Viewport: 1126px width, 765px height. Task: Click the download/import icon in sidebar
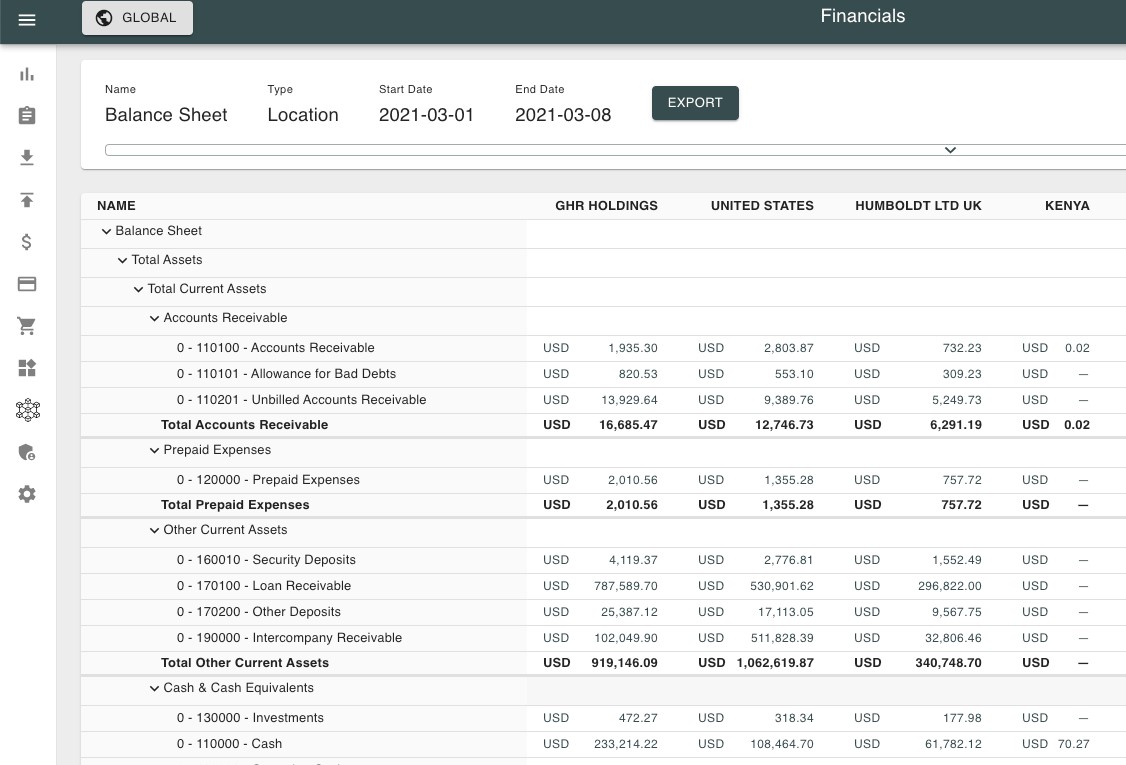27,158
